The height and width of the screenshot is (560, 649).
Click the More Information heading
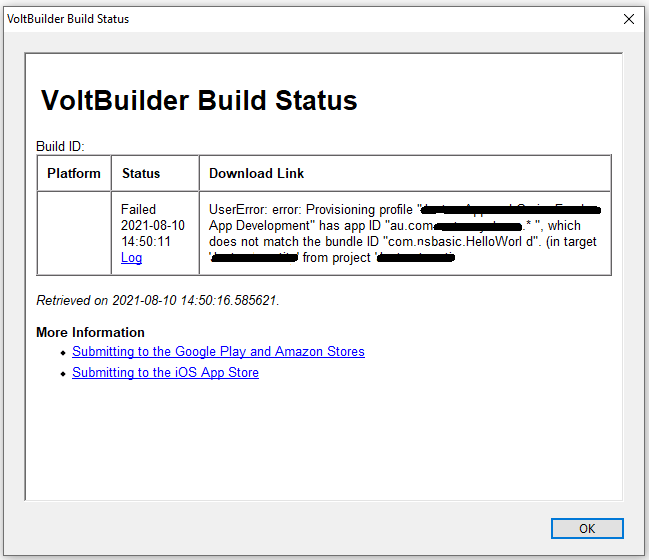[x=90, y=332]
